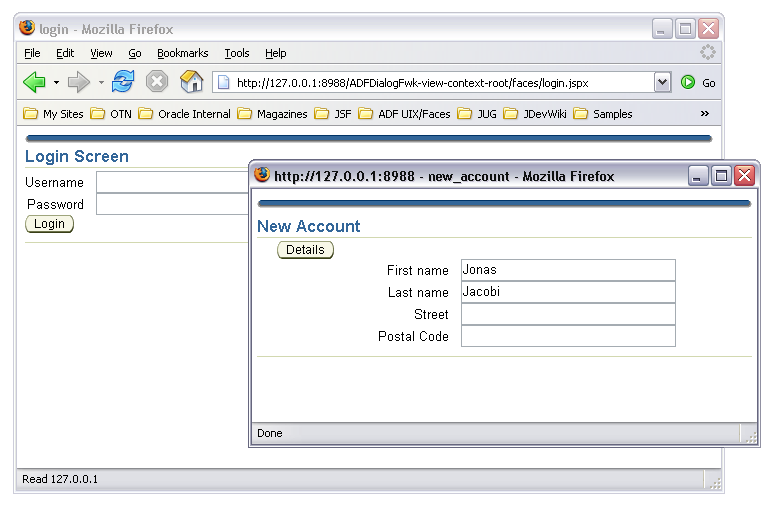Click the resize grip of the new_account window
Screen dimensions: 772x508
tap(751, 437)
